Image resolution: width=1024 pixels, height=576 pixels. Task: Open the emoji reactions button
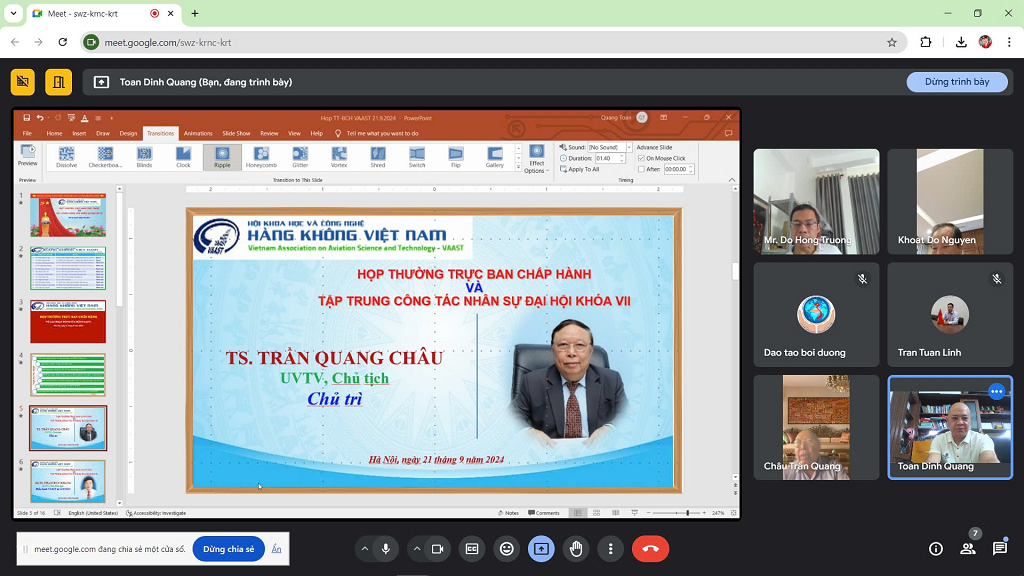507,549
